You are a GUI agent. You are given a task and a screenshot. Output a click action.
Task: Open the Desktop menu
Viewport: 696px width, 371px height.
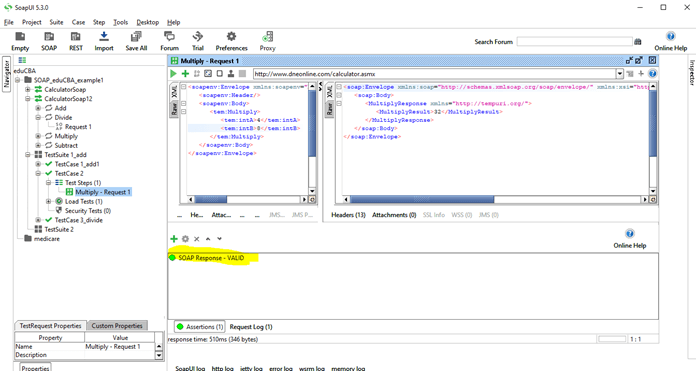point(147,22)
